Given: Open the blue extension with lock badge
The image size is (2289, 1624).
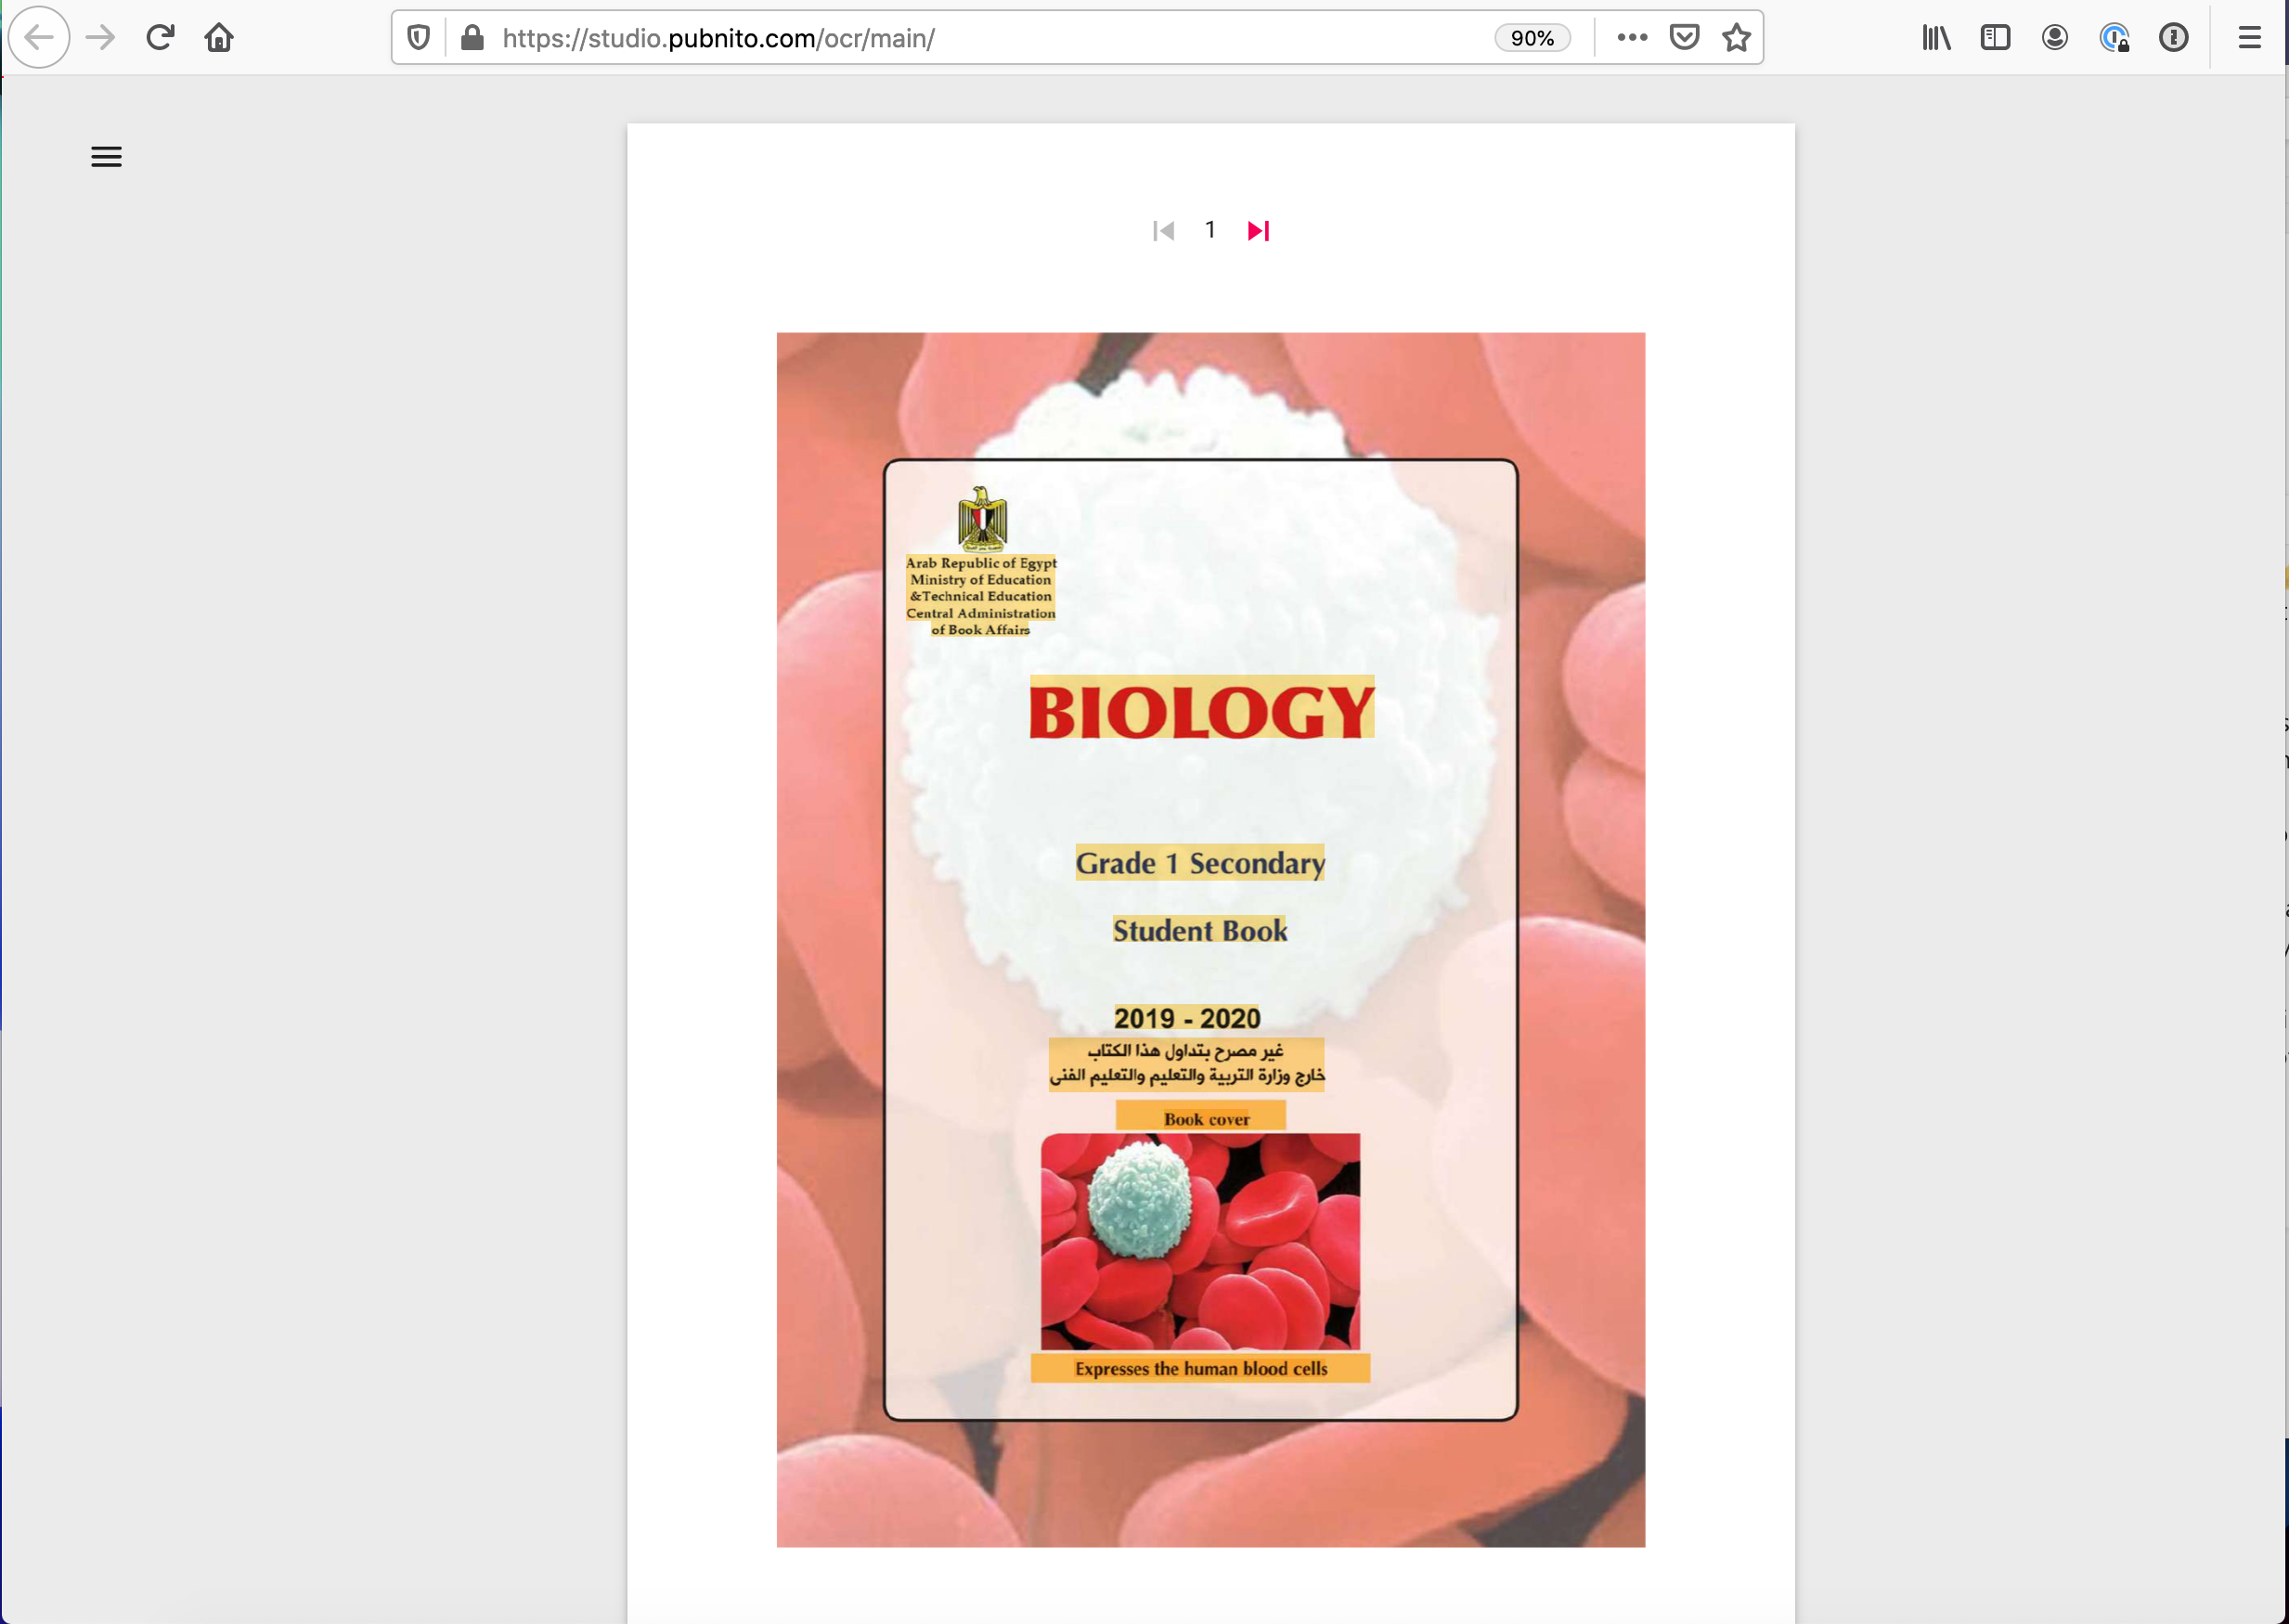Looking at the screenshot, I should coord(2114,38).
